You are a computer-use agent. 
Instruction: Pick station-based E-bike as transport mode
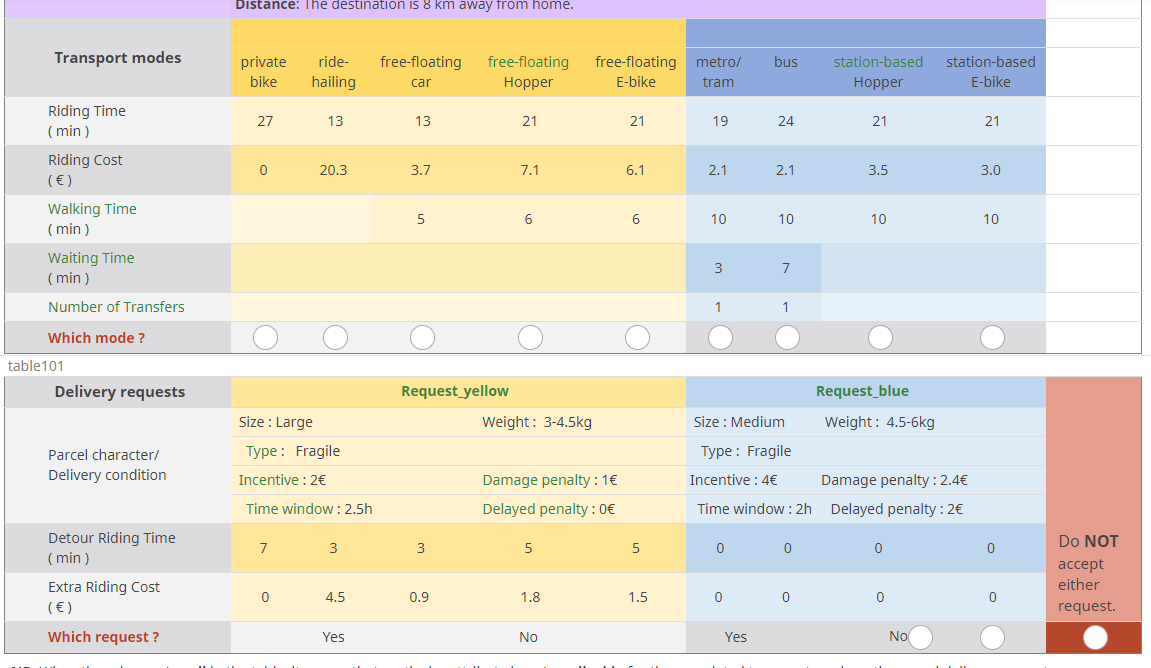pyautogui.click(x=992, y=338)
